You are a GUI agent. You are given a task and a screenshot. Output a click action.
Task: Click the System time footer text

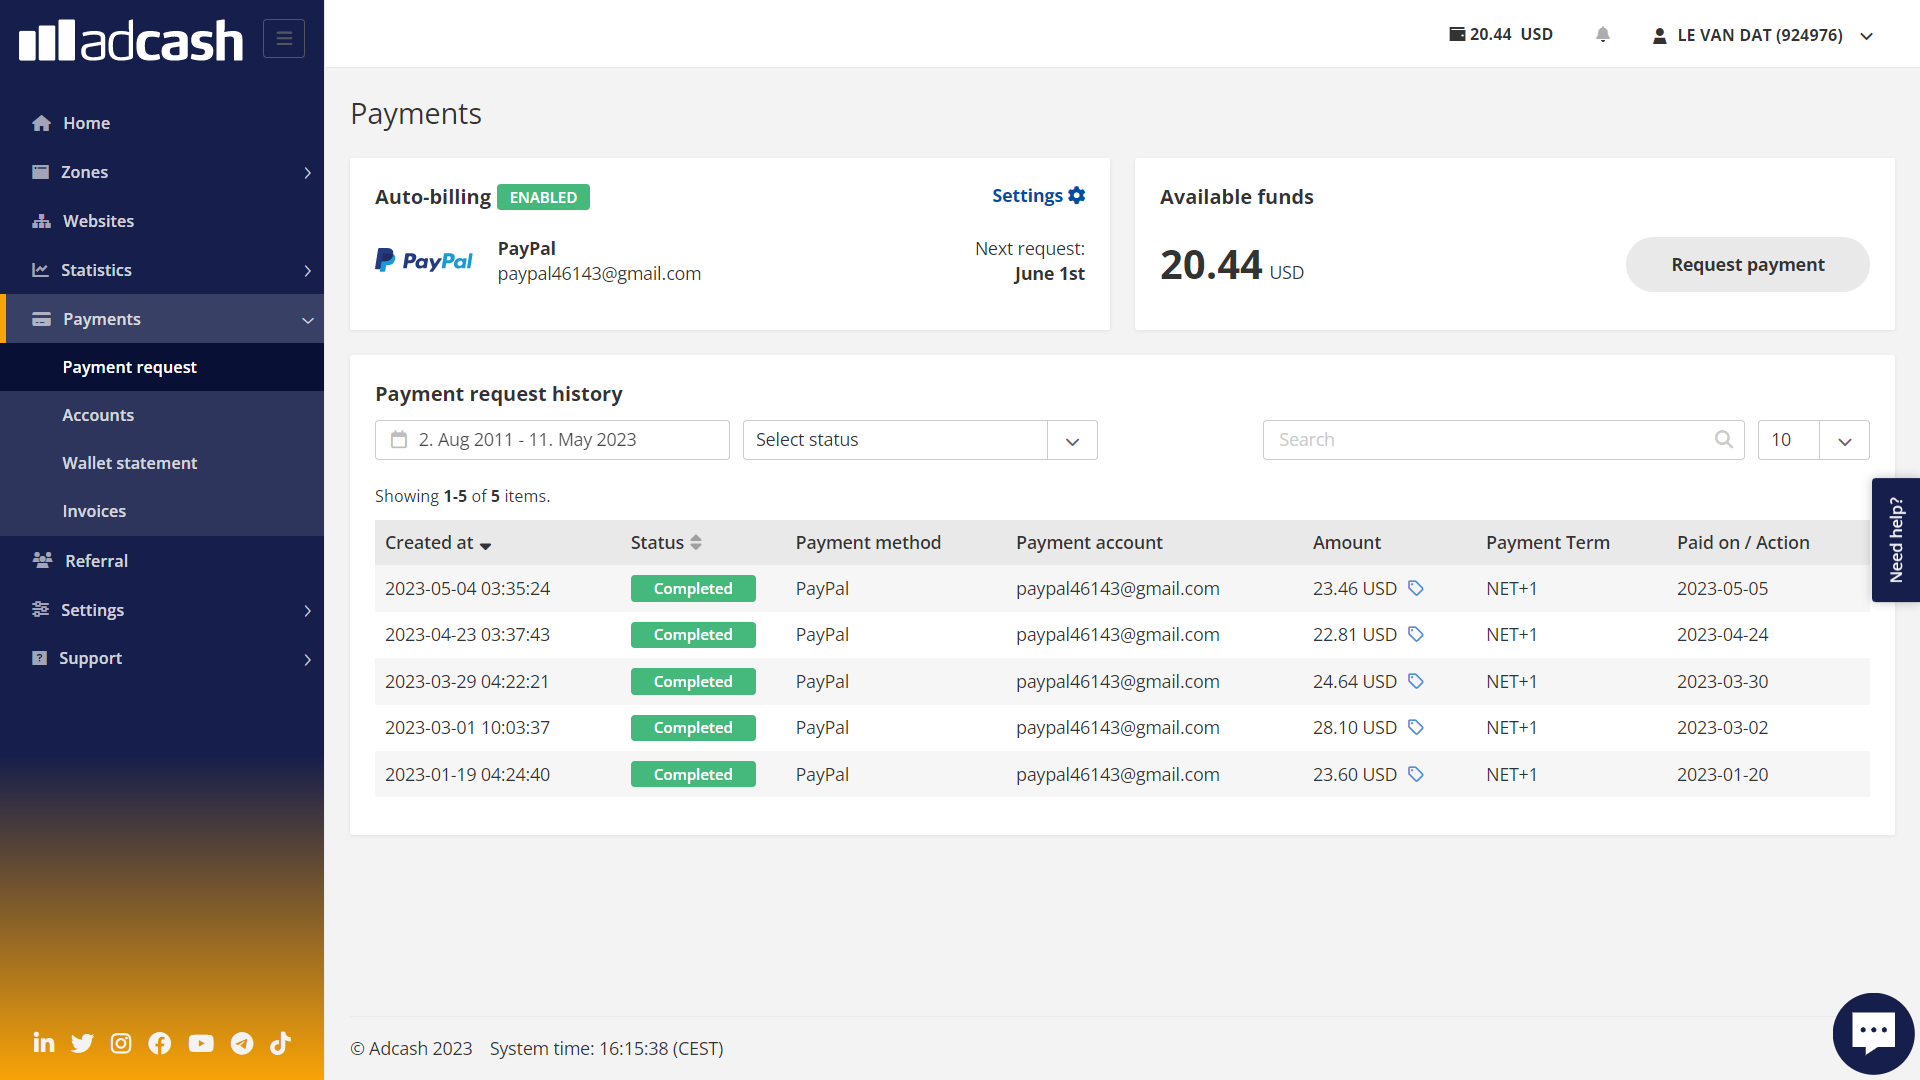(x=606, y=1048)
